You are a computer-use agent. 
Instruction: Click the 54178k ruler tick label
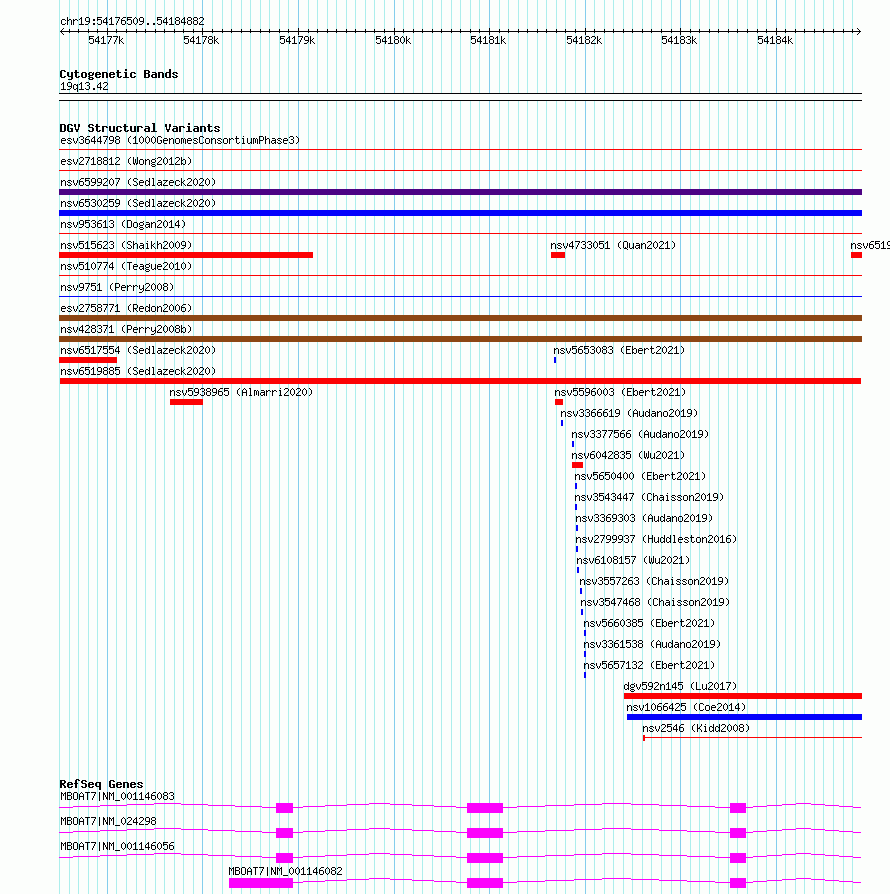201,40
